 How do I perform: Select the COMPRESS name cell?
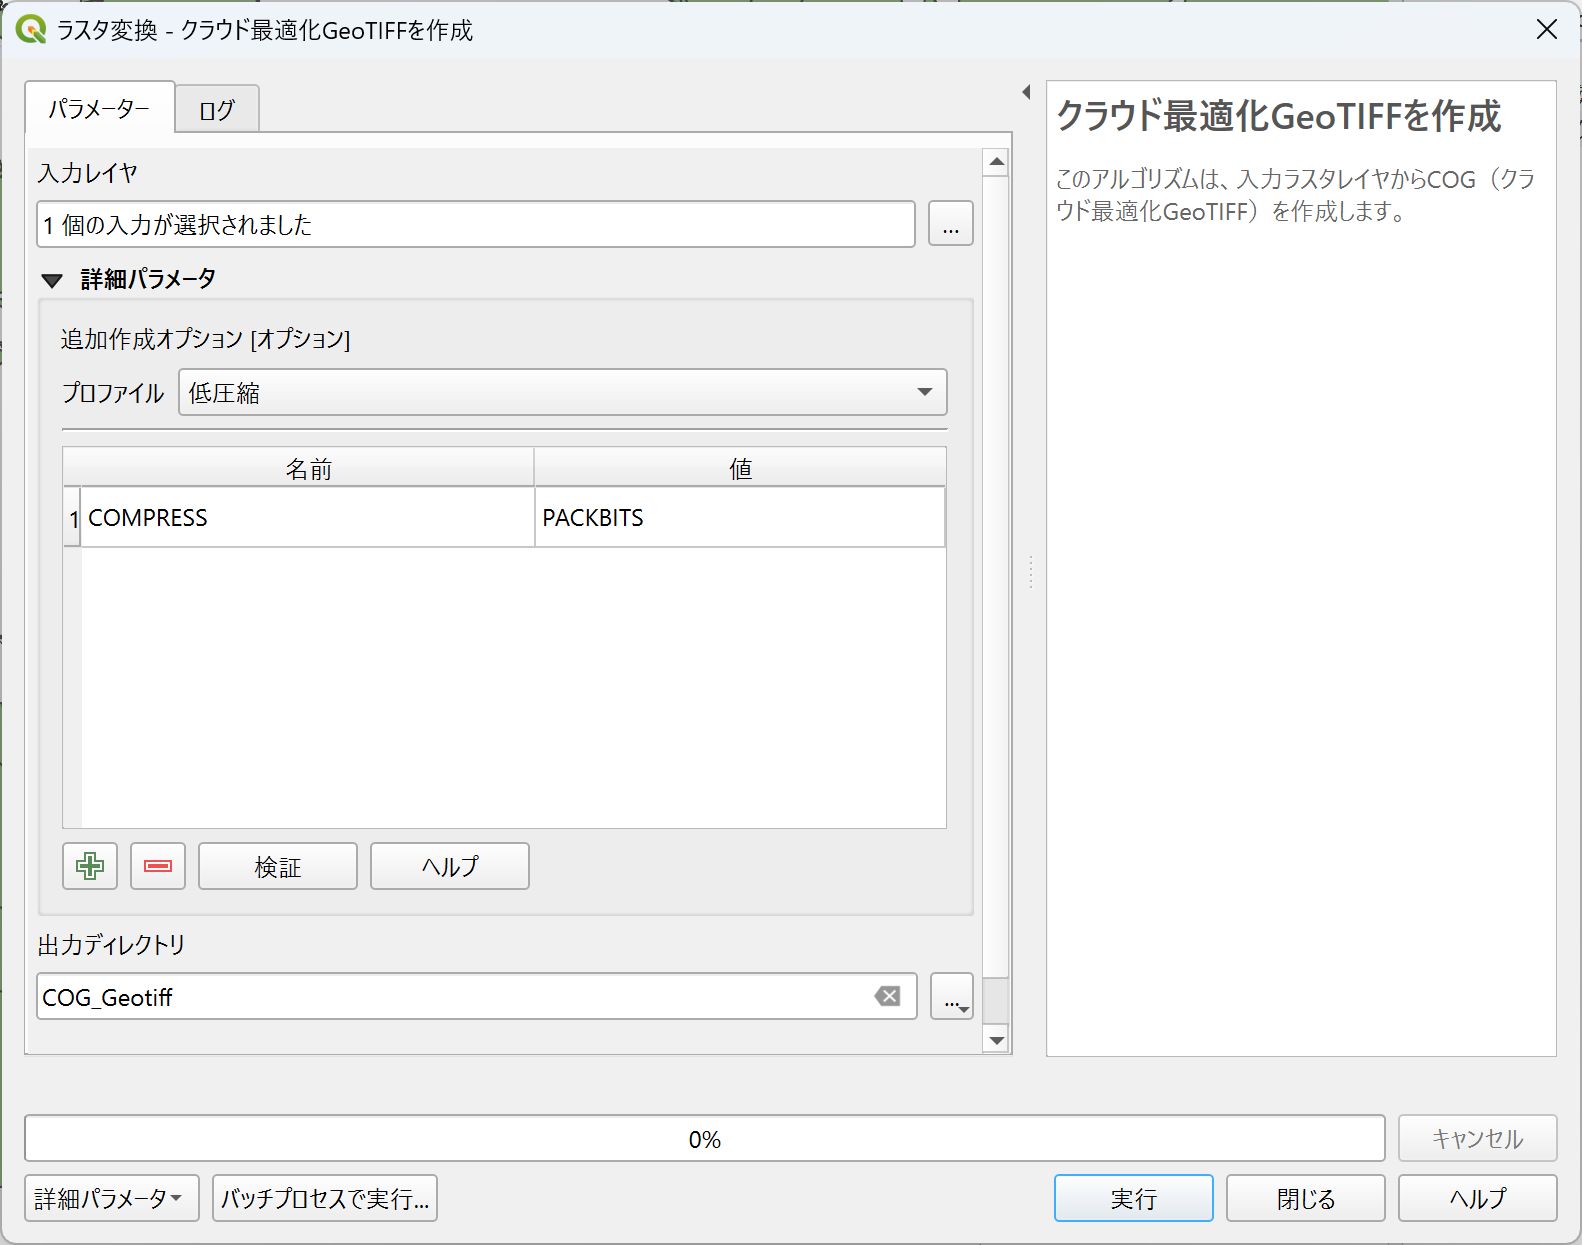pos(308,517)
